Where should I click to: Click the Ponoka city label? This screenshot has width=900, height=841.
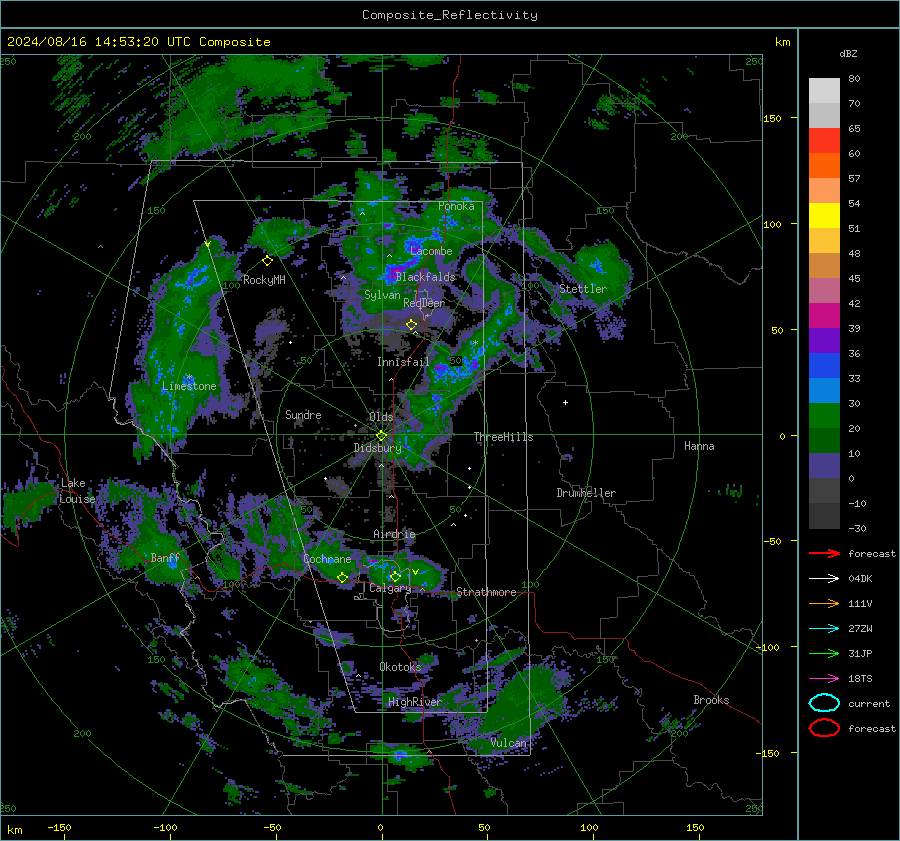pos(456,206)
